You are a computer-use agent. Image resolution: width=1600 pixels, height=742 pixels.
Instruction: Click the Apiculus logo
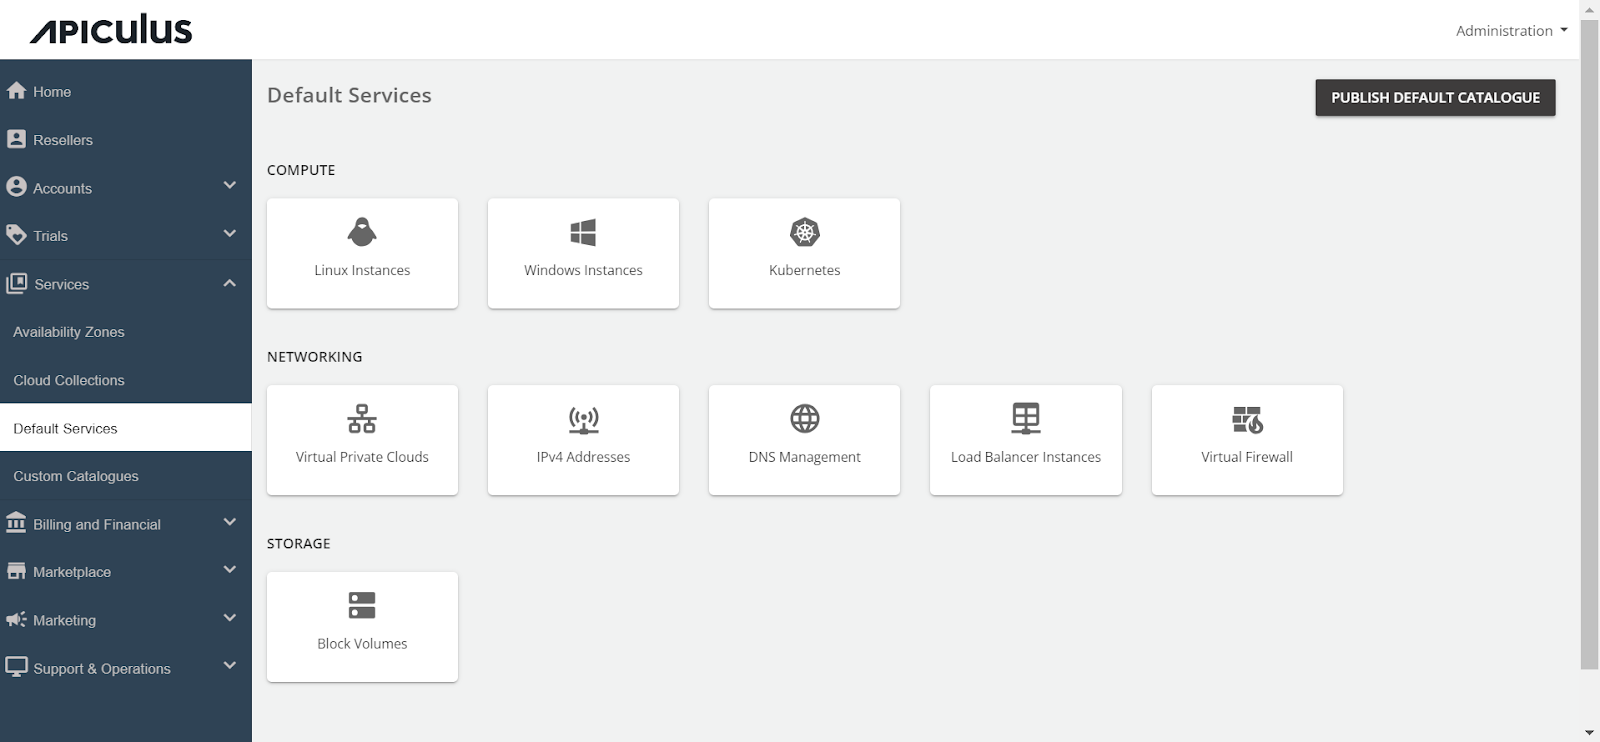pos(111,30)
